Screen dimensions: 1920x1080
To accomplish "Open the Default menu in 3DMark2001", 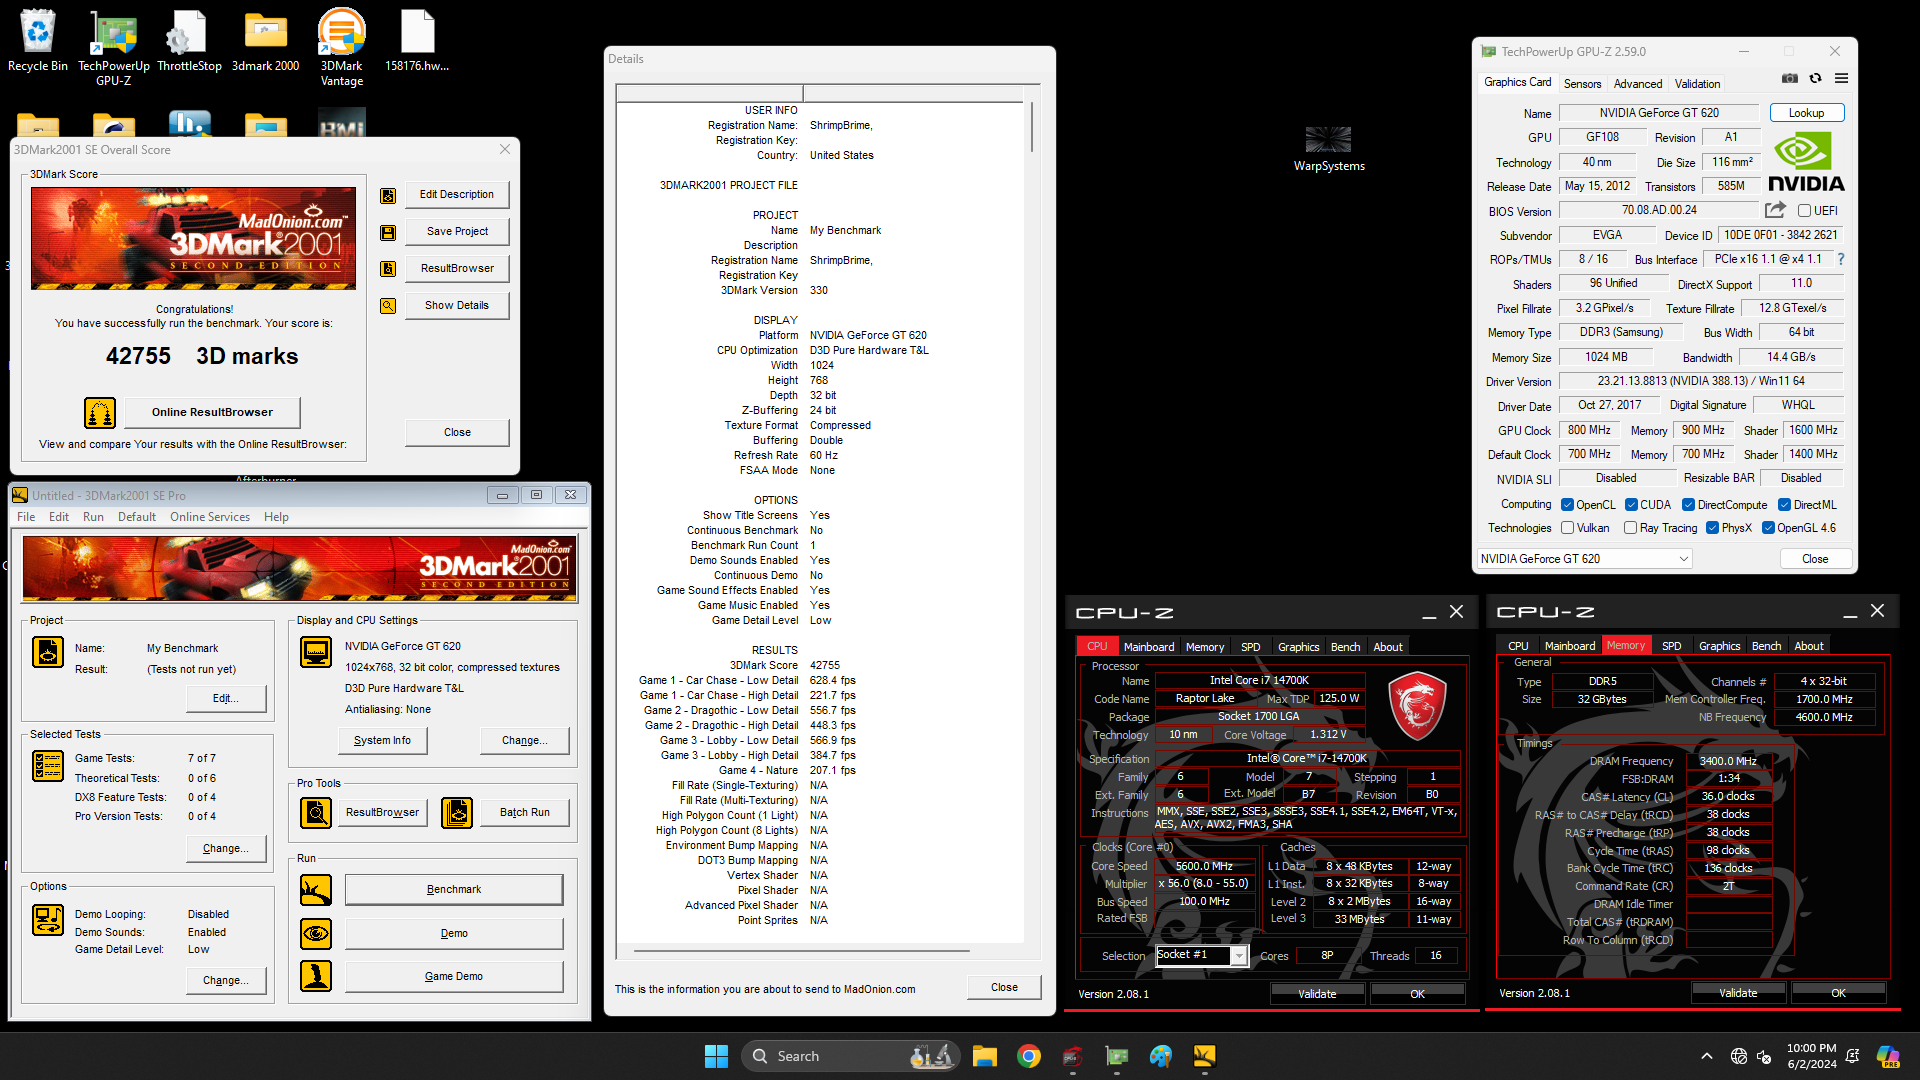I will coord(137,517).
